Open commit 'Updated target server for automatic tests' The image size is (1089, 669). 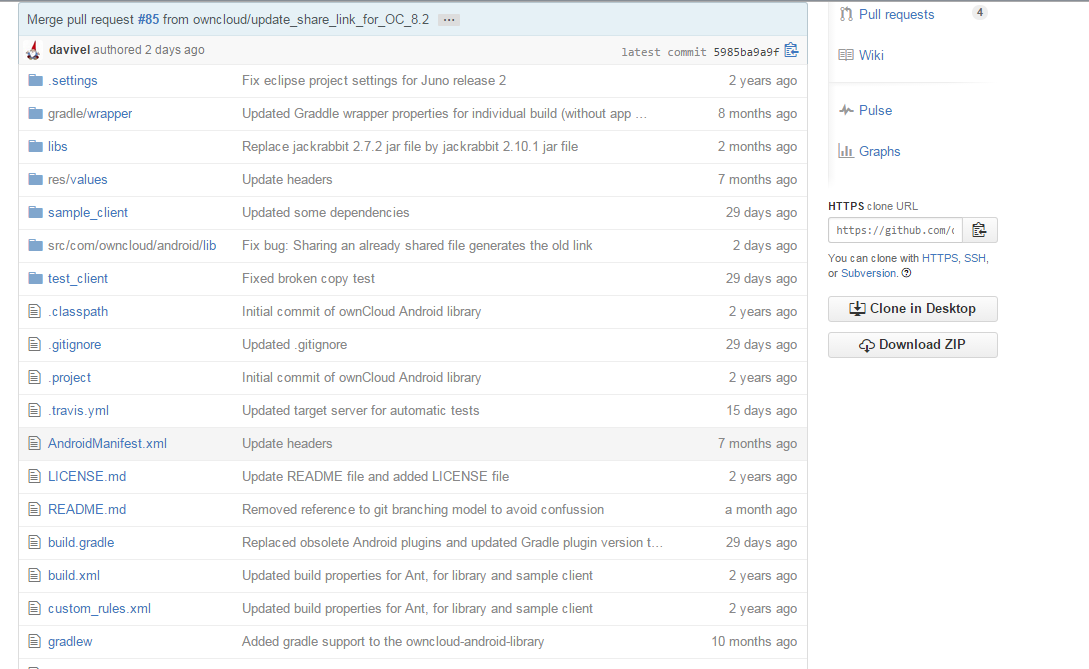360,411
